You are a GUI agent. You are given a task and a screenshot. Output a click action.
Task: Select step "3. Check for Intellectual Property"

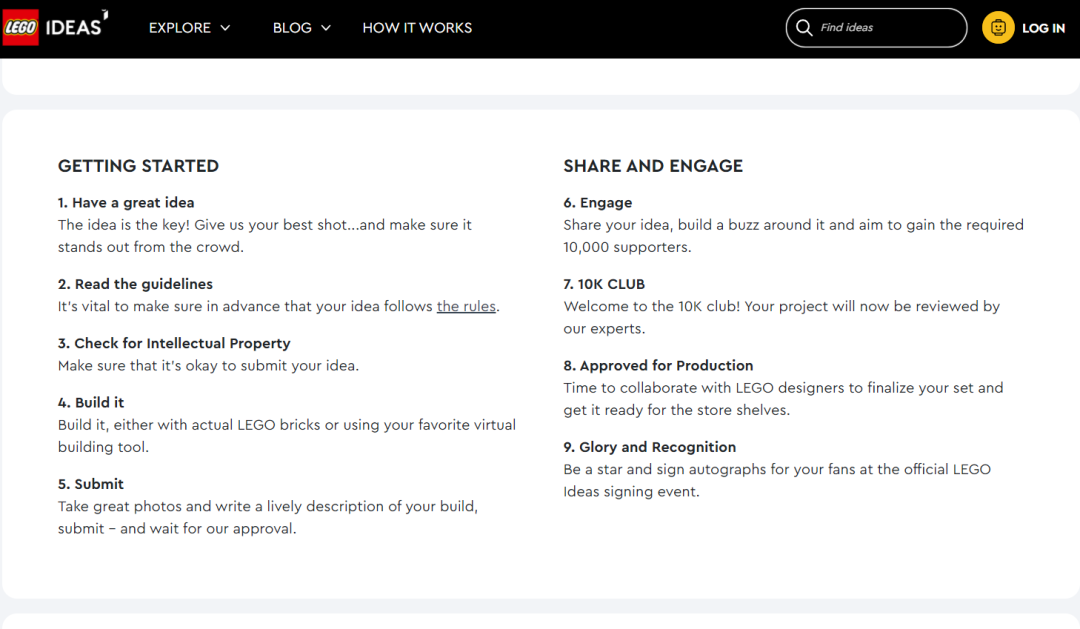[174, 344]
